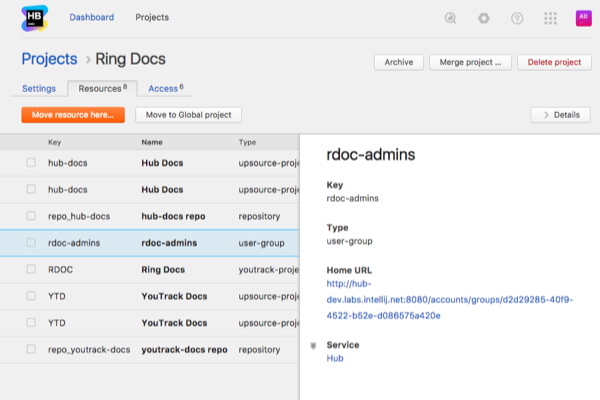Select the rdoc-admins row checkbox
The height and width of the screenshot is (400, 600).
[31, 242]
